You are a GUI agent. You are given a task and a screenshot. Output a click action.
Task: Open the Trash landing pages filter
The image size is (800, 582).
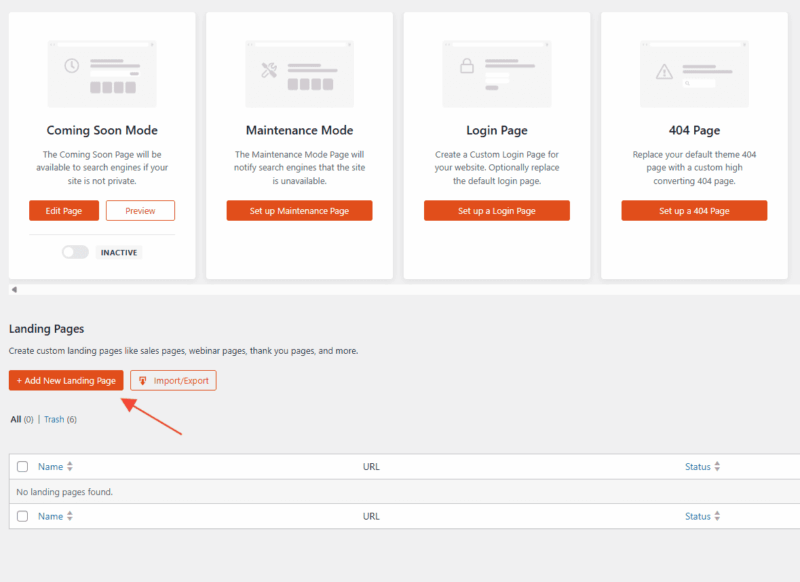click(x=54, y=419)
